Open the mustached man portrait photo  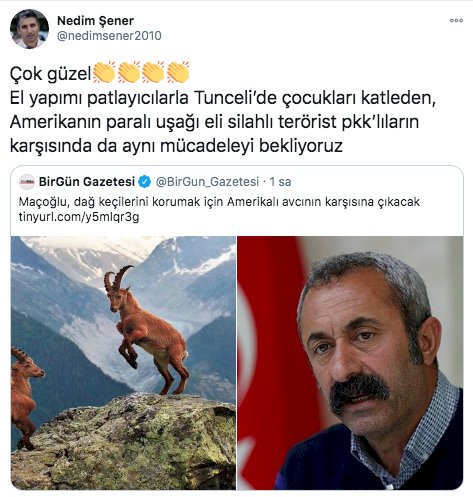click(x=350, y=363)
